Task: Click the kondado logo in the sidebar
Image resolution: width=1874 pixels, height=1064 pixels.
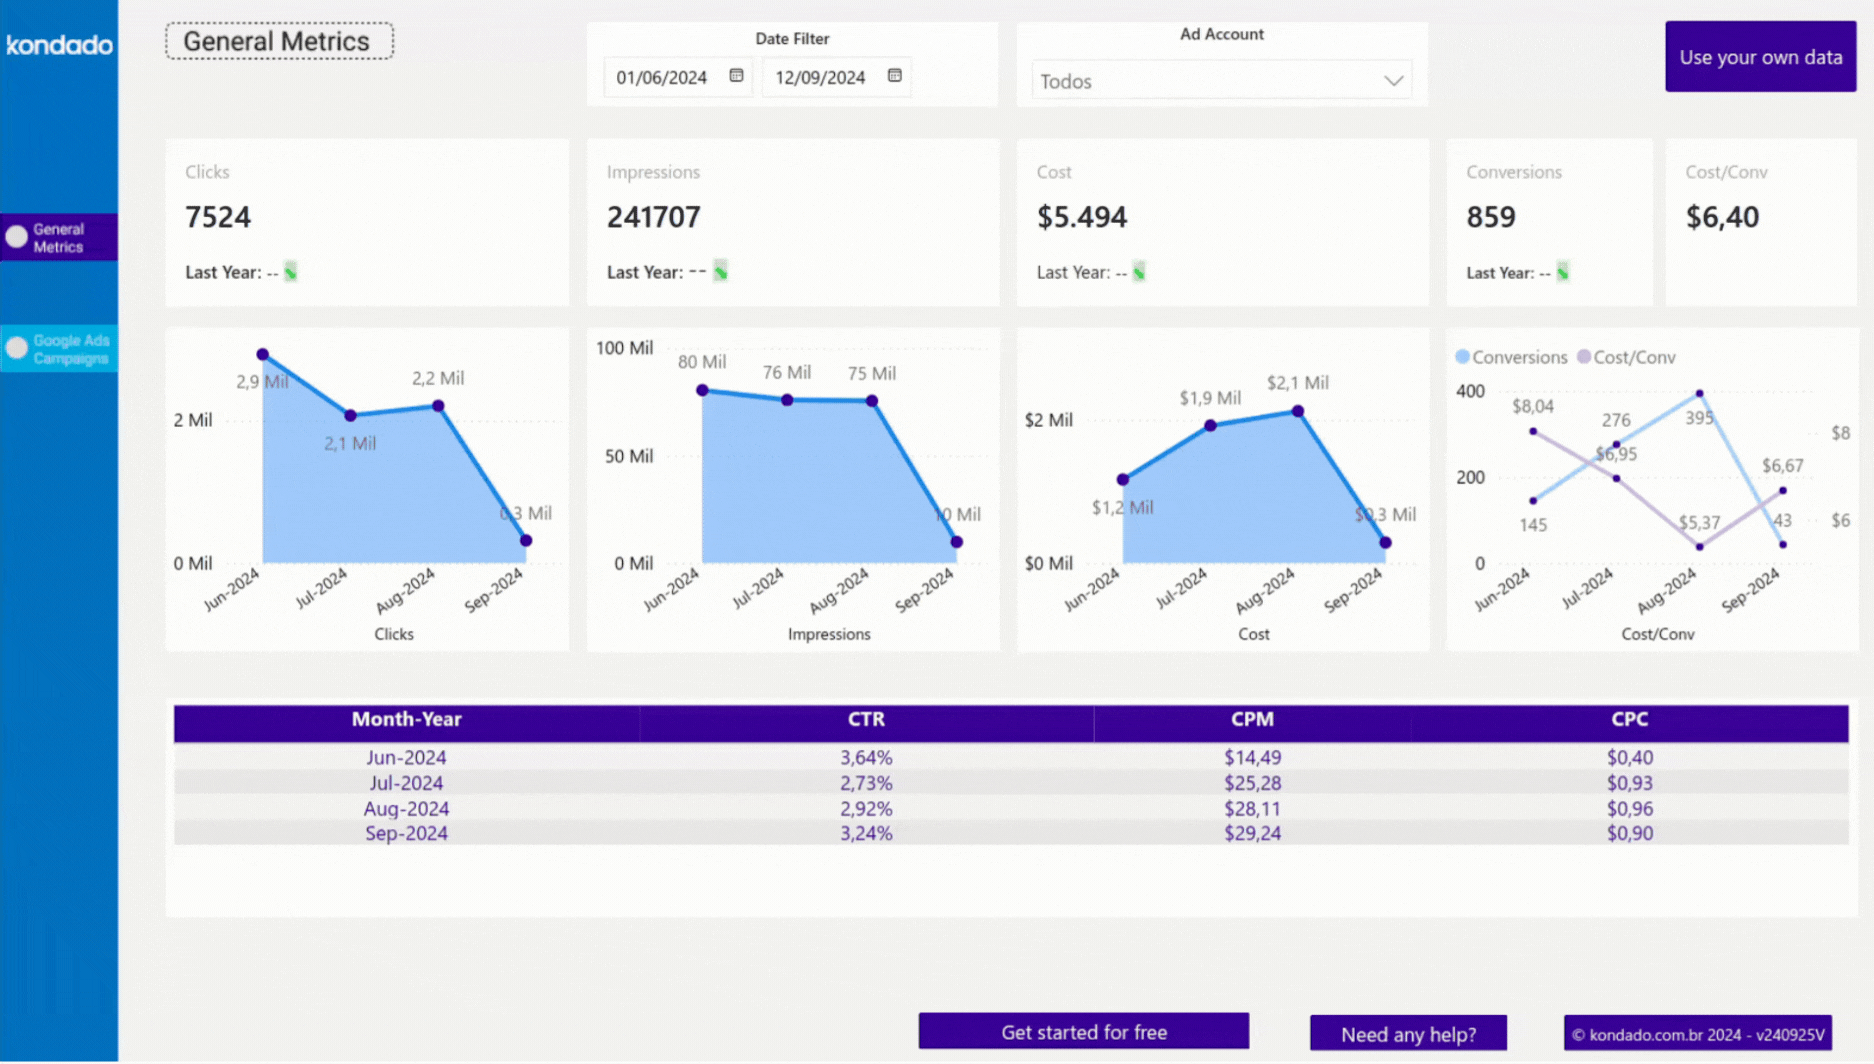Action: [x=58, y=44]
